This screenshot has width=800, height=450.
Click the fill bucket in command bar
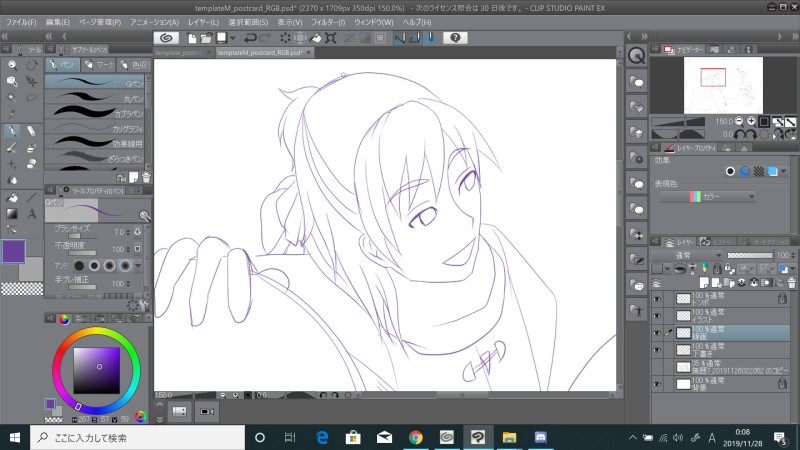click(316, 38)
